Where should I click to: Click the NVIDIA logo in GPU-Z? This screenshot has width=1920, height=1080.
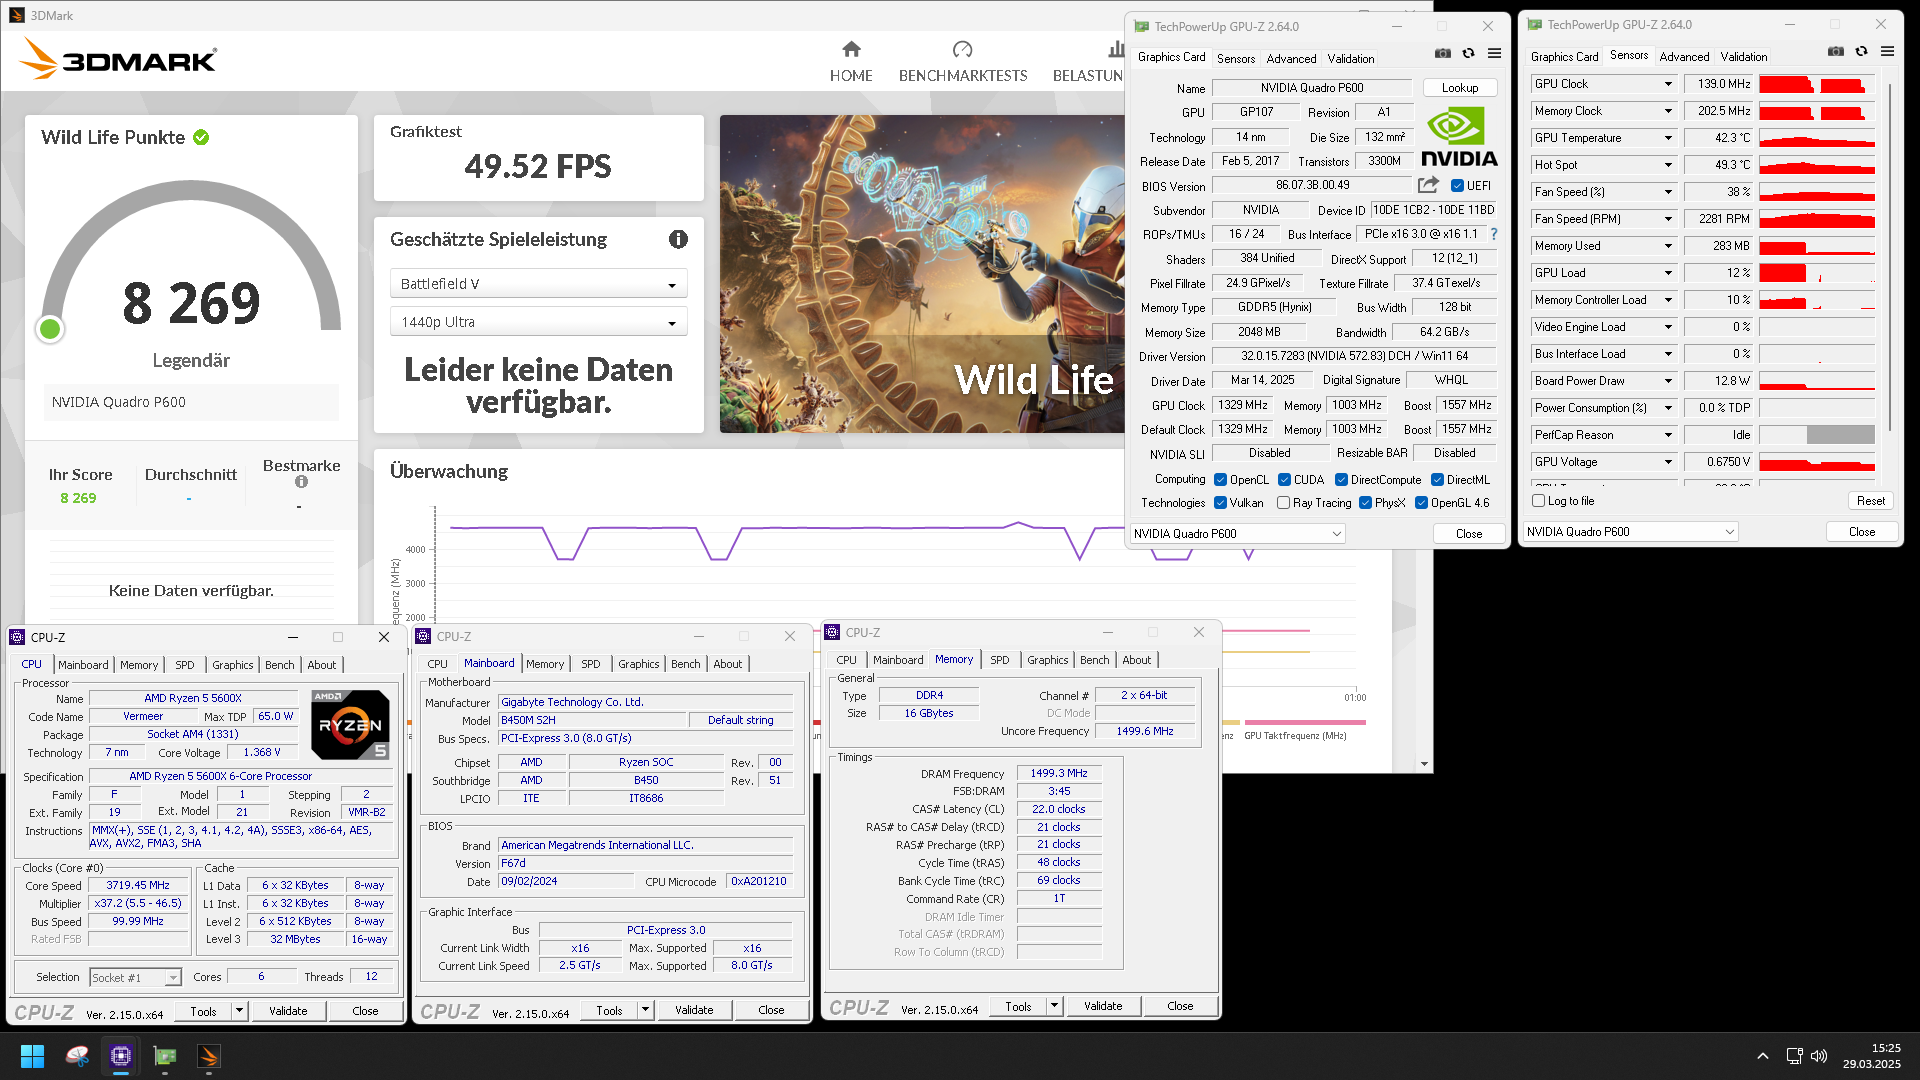(1459, 137)
